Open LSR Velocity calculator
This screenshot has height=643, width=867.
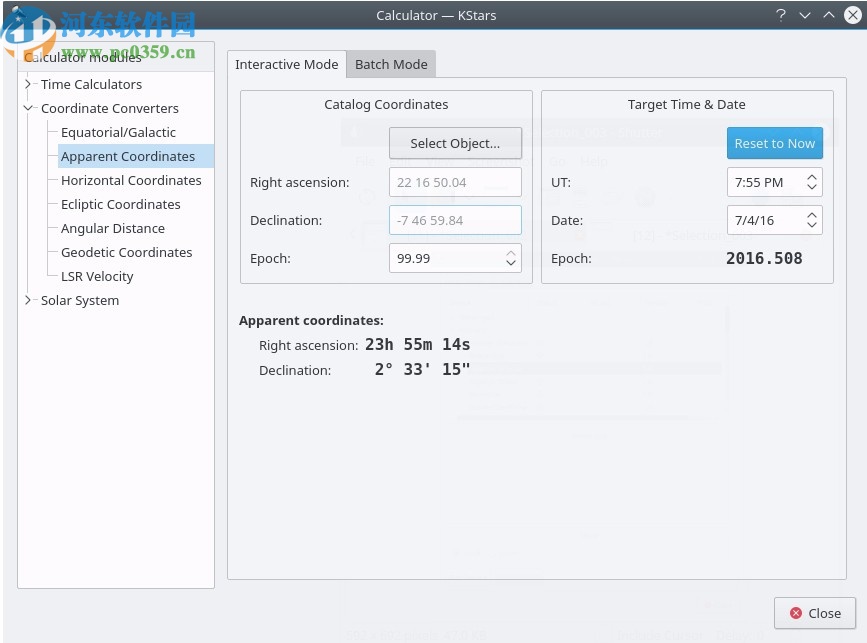(x=97, y=276)
